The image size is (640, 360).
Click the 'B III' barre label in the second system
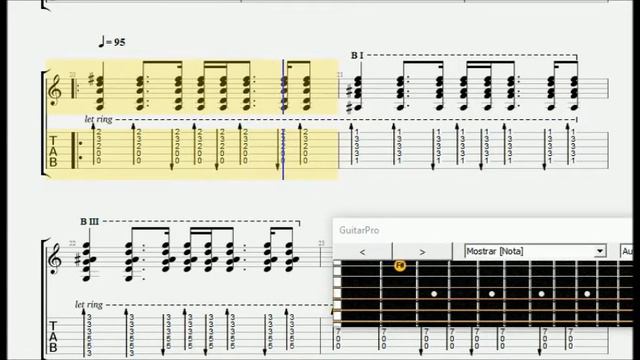click(x=89, y=222)
